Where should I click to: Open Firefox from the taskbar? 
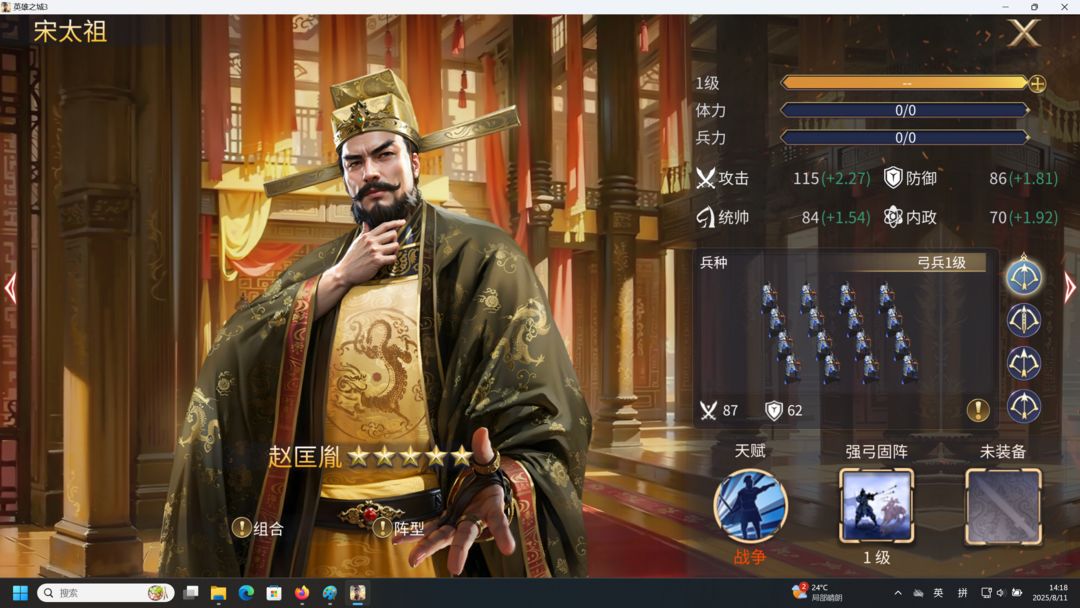tap(301, 593)
